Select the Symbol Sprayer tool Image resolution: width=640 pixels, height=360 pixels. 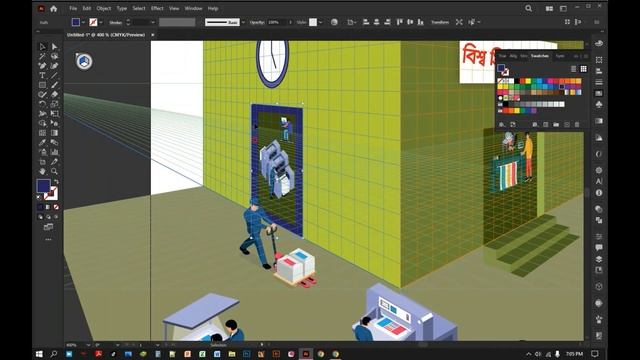pyautogui.click(x=42, y=152)
